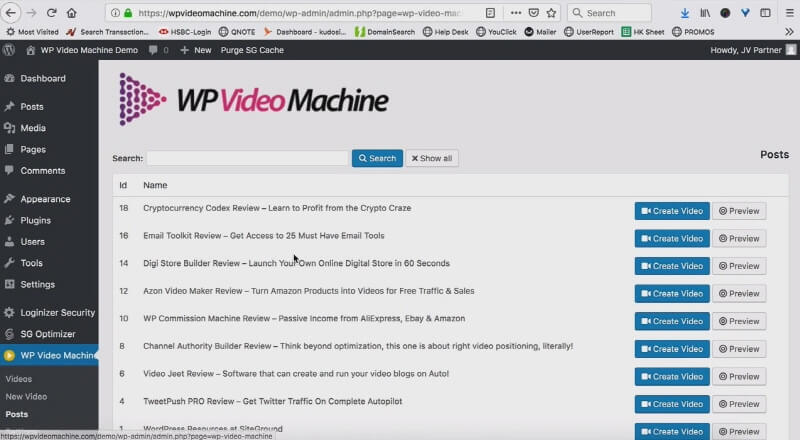Preview the TweetPush PRO Review post
The width and height of the screenshot is (800, 440).
click(739, 404)
